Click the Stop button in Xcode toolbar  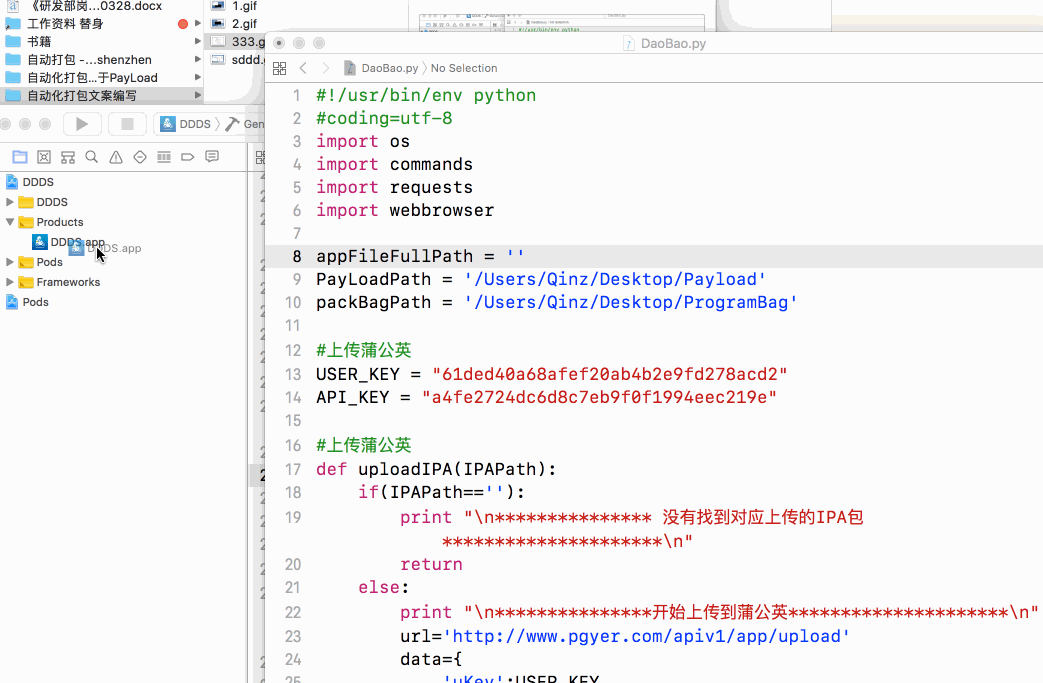(127, 124)
